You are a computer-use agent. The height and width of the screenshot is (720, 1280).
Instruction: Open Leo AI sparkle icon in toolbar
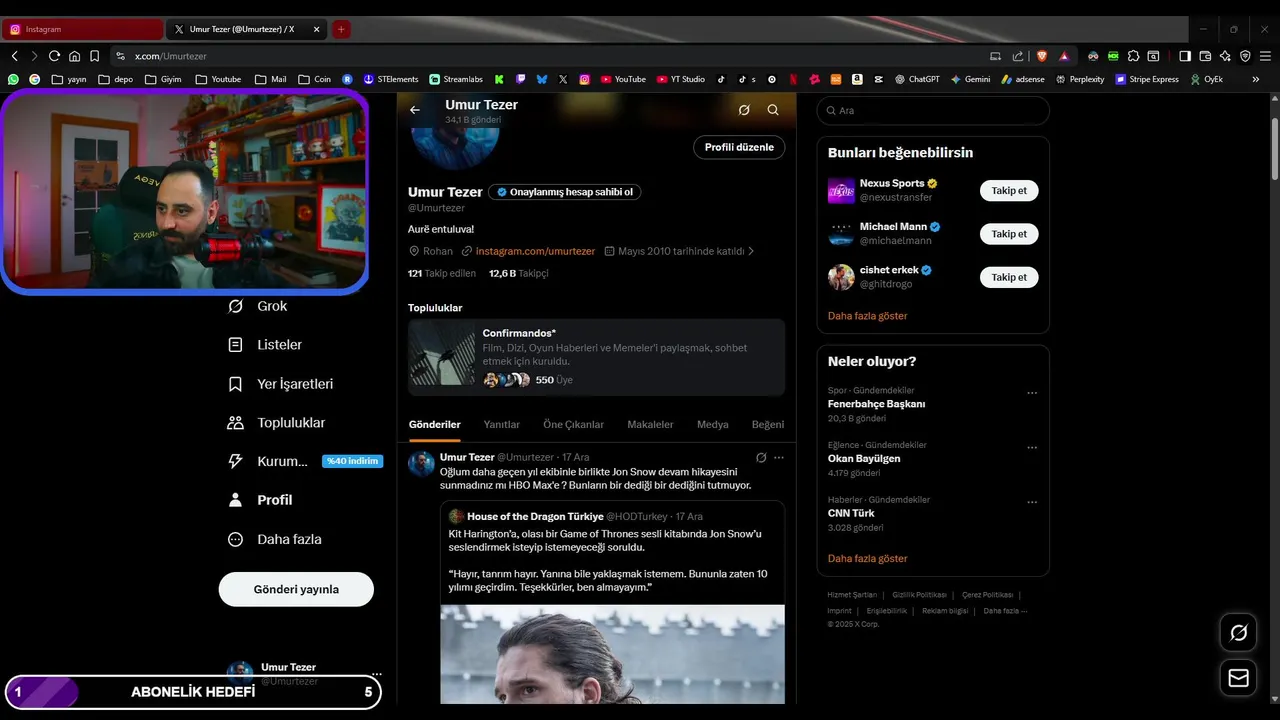pyautogui.click(x=1225, y=56)
